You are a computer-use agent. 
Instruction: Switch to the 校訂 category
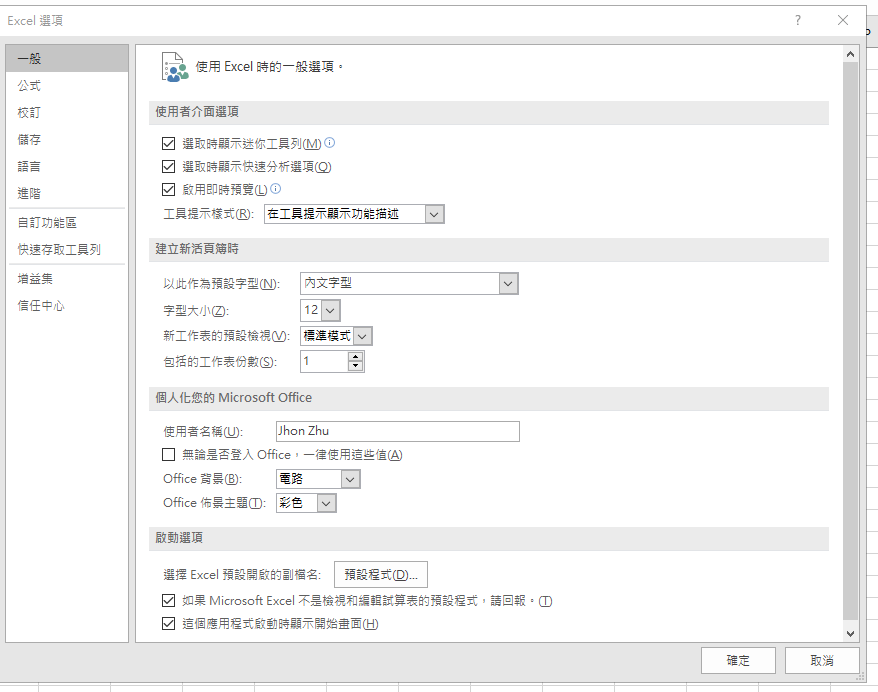point(67,113)
